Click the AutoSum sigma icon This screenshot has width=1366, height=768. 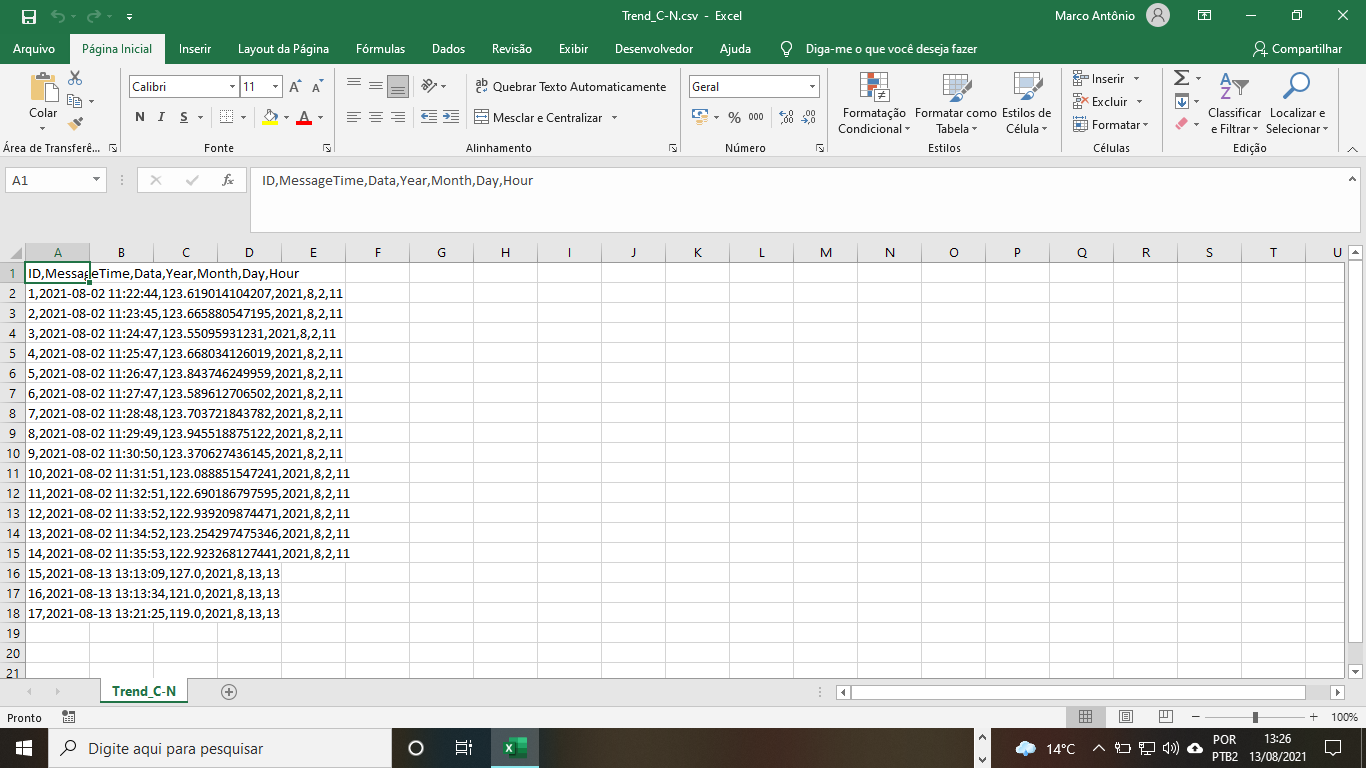coord(1181,78)
